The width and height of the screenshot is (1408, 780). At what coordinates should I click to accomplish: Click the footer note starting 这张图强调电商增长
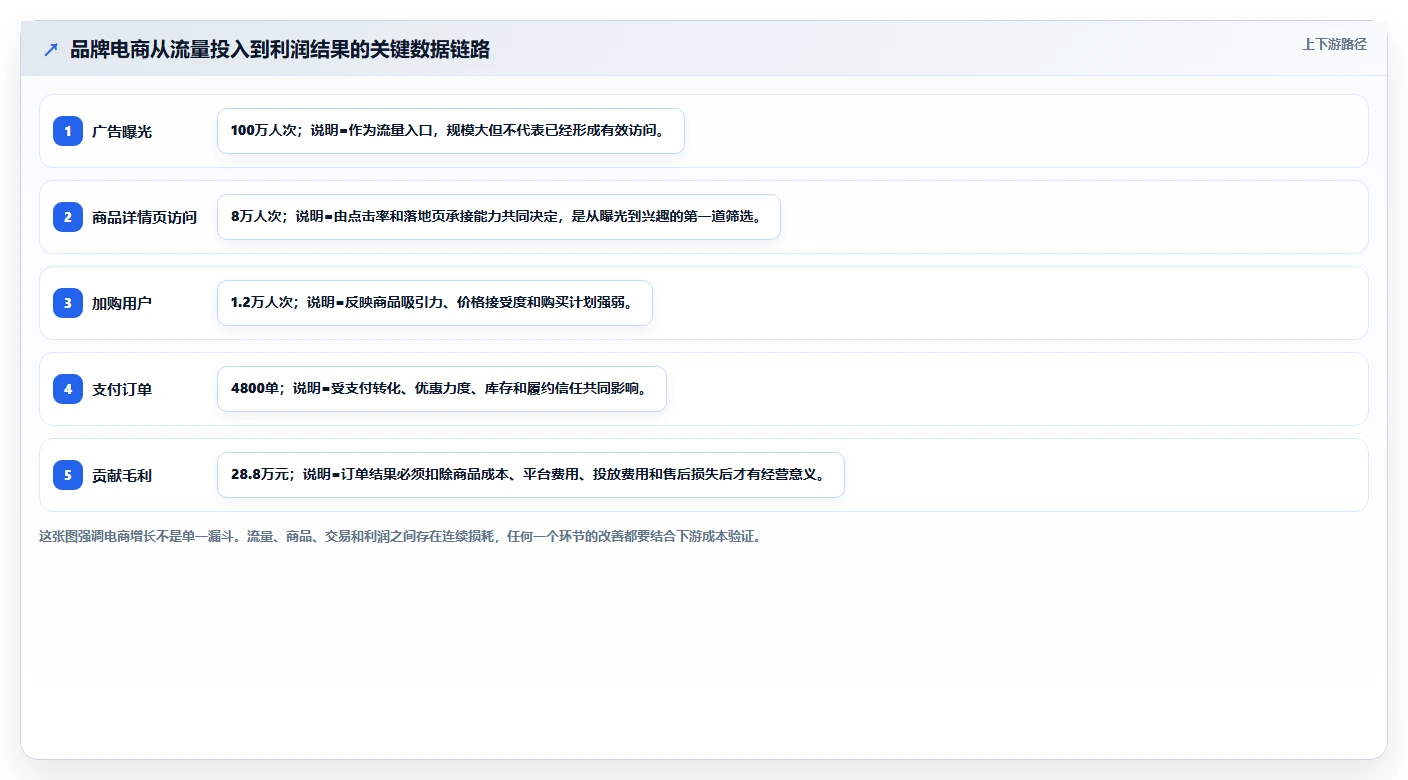[400, 536]
